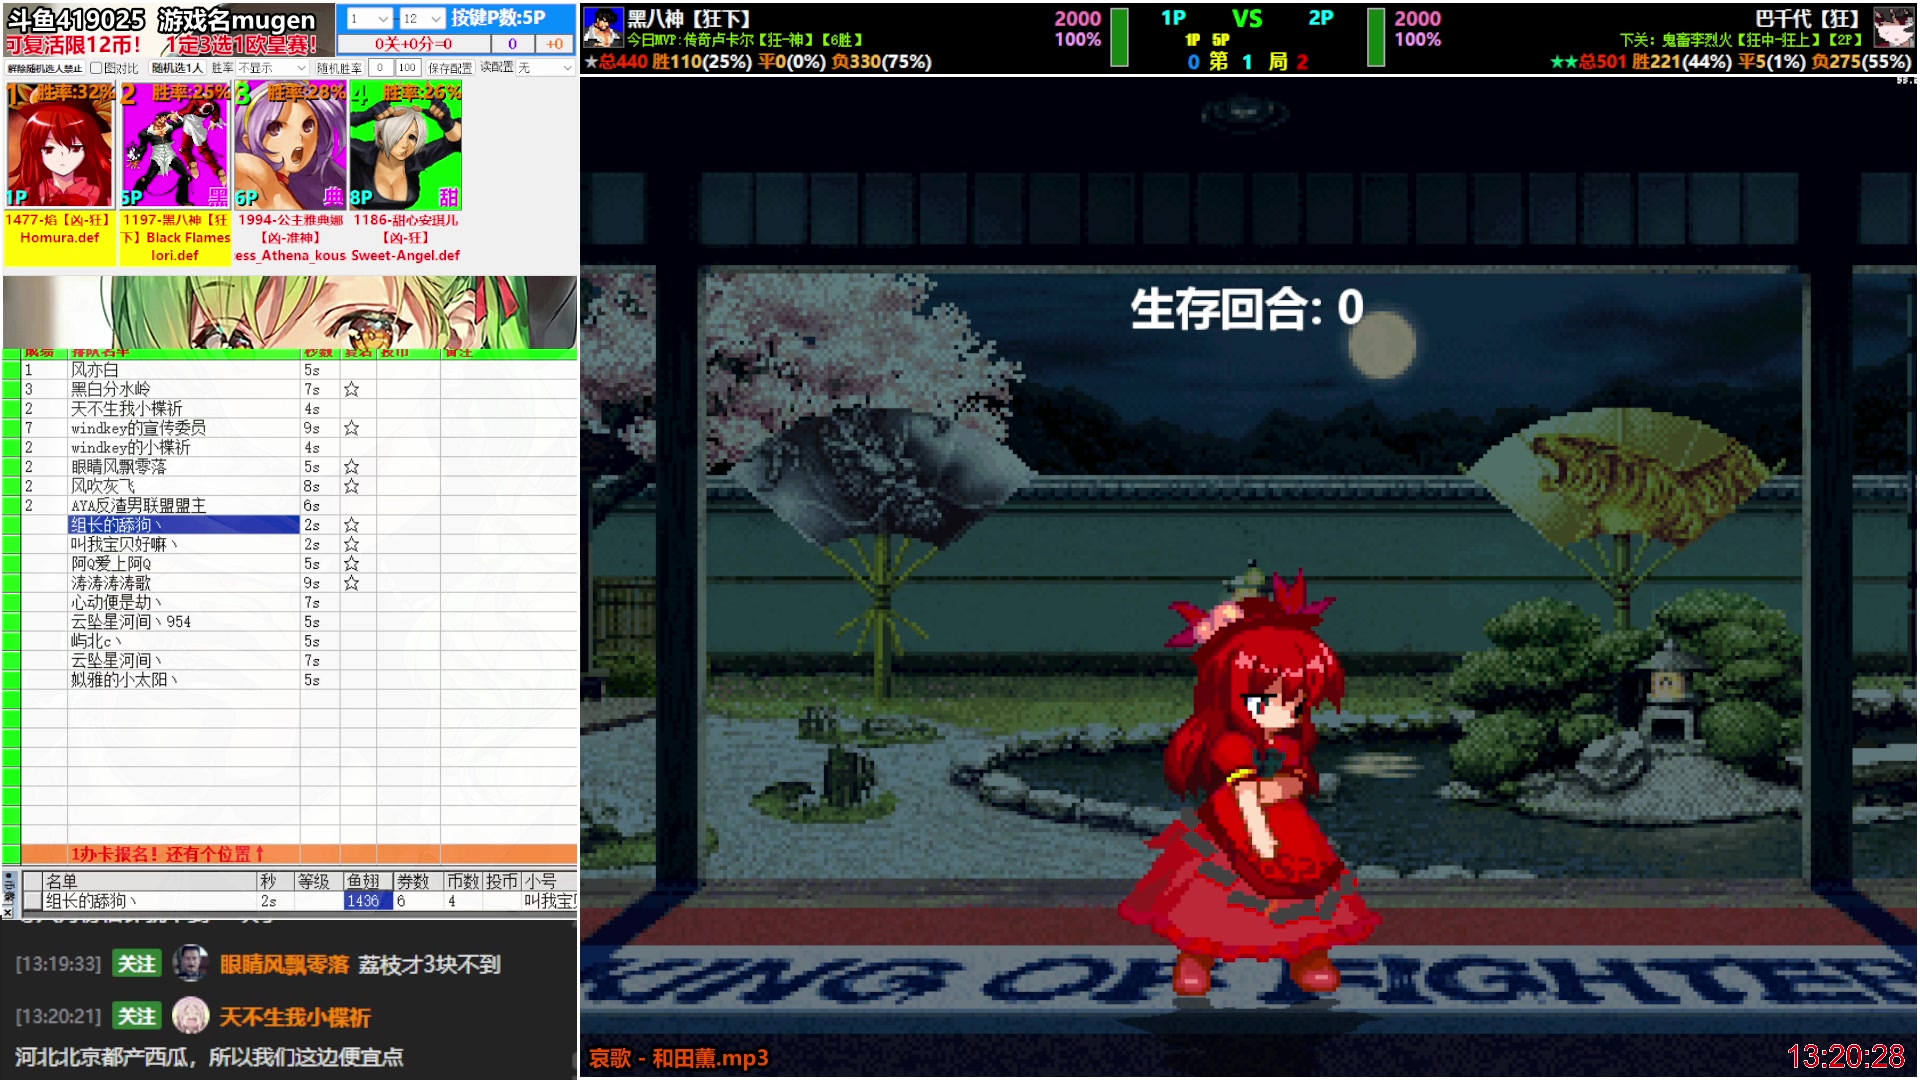
Task: Select the windkey的小楪祈 name cell
Action: coord(184,448)
